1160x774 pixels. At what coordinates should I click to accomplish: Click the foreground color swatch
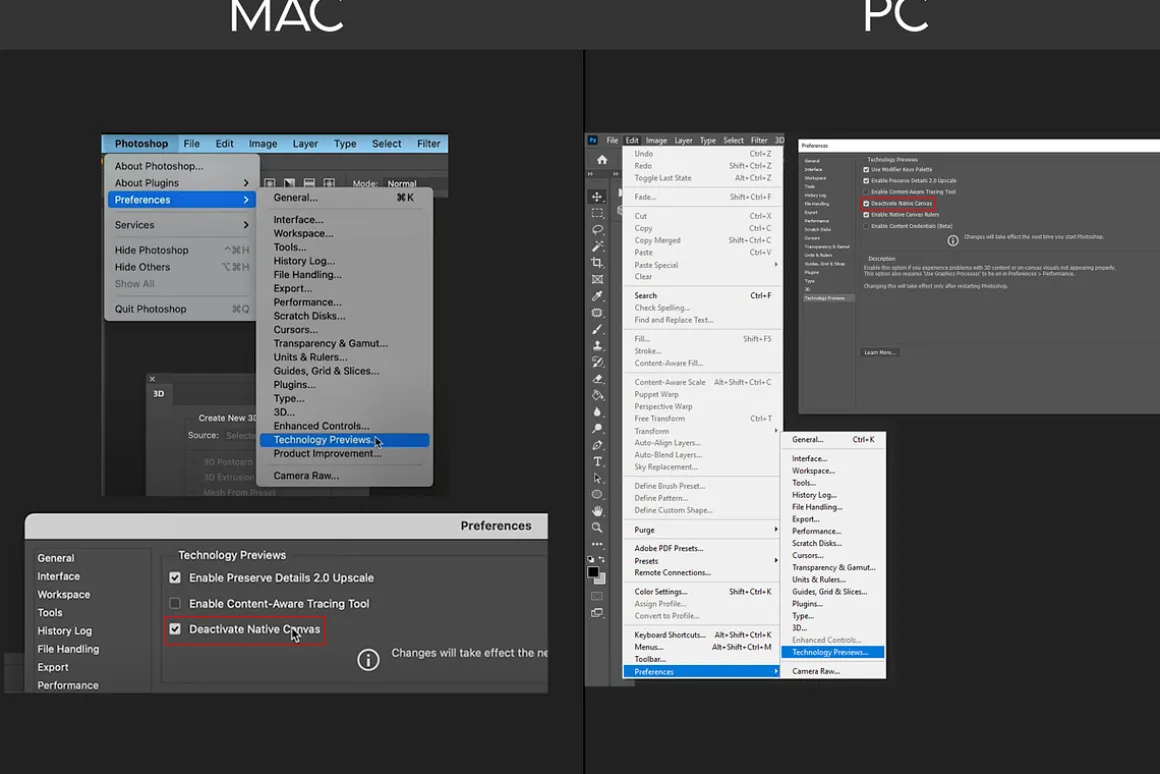pos(593,572)
